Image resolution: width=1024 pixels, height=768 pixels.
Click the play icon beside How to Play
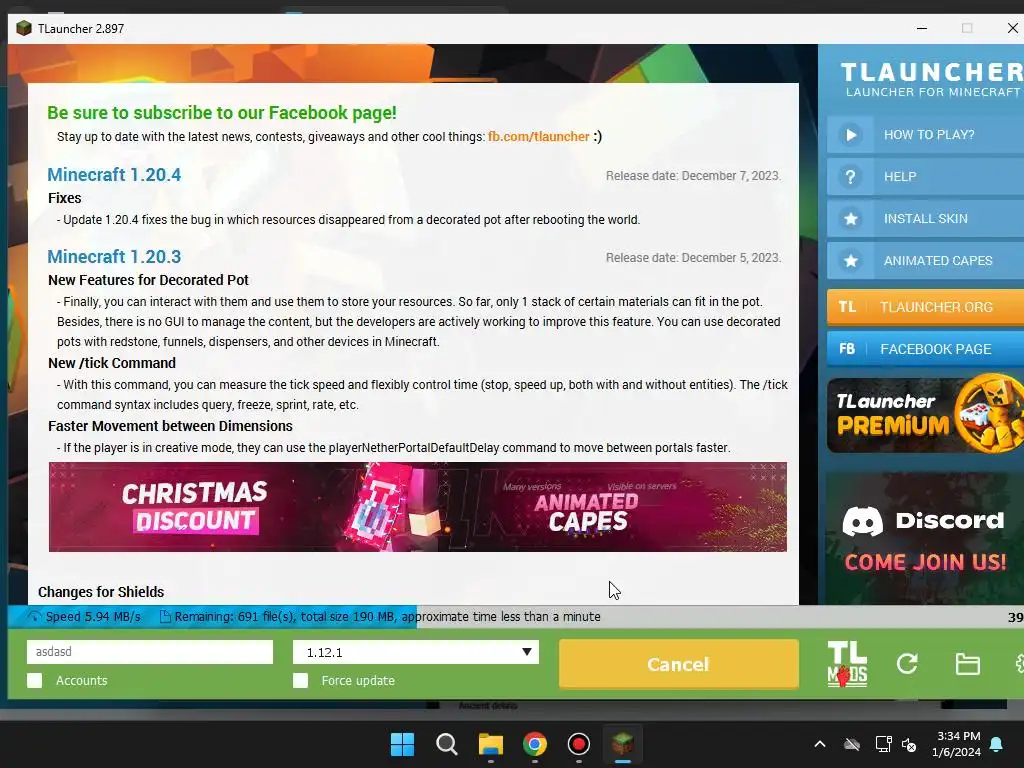click(850, 135)
